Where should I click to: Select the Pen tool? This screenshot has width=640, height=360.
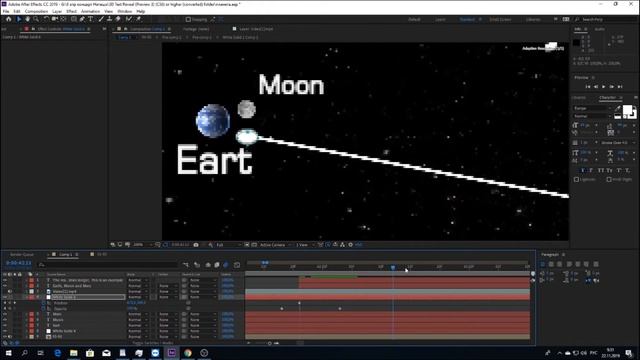click(82, 19)
